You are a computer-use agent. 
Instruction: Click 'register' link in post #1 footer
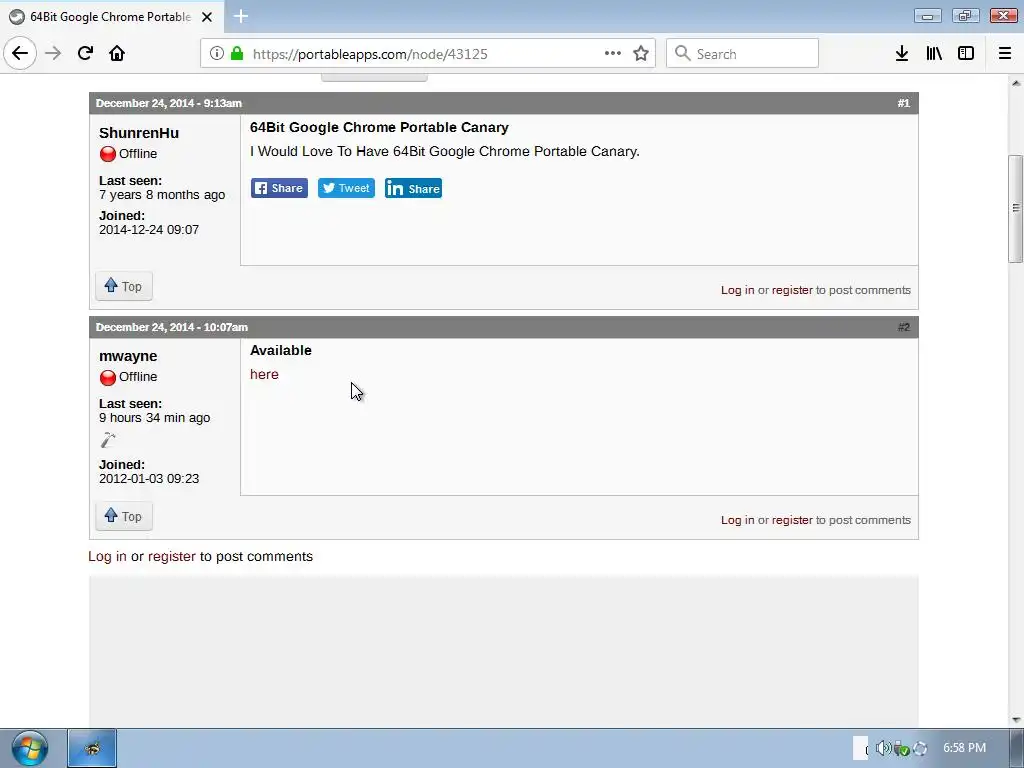[792, 290]
